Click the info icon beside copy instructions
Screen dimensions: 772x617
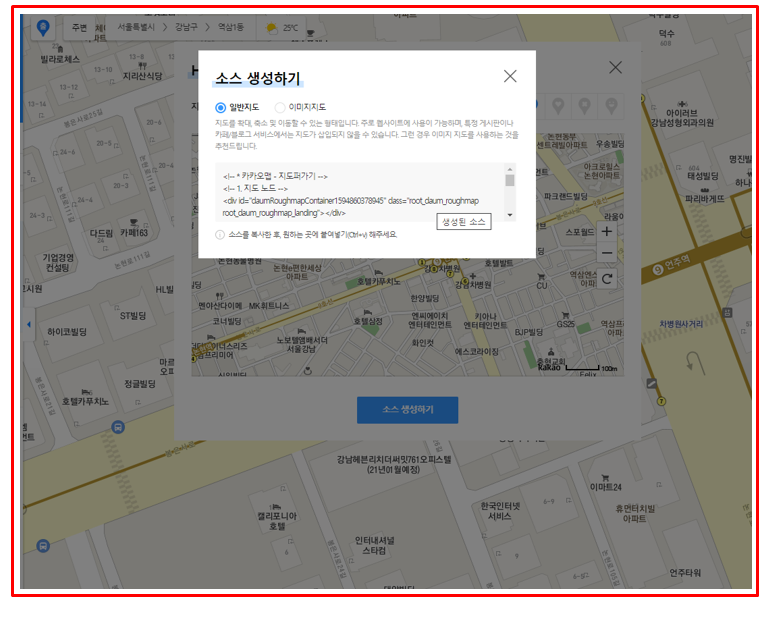tap(220, 235)
